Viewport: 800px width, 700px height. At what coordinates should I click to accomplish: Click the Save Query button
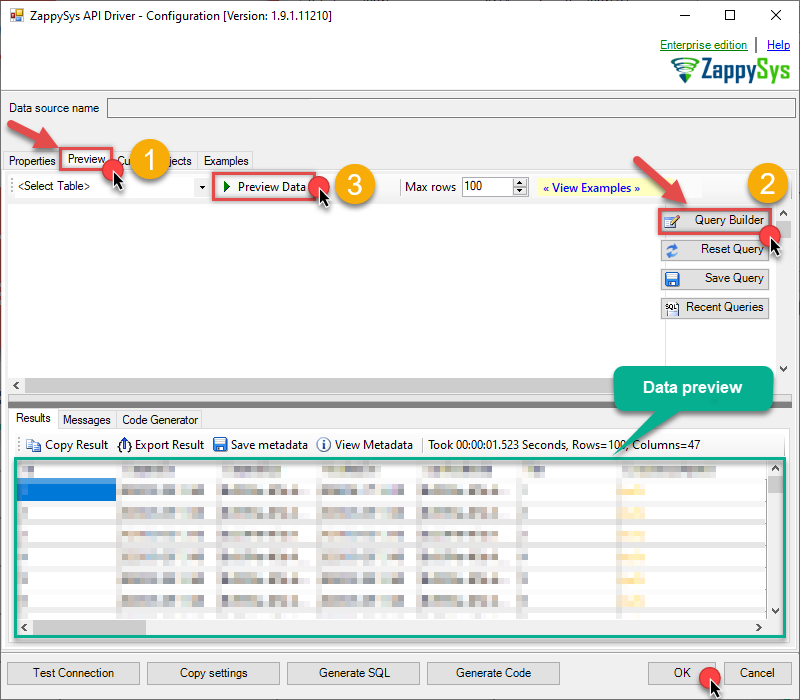point(714,279)
